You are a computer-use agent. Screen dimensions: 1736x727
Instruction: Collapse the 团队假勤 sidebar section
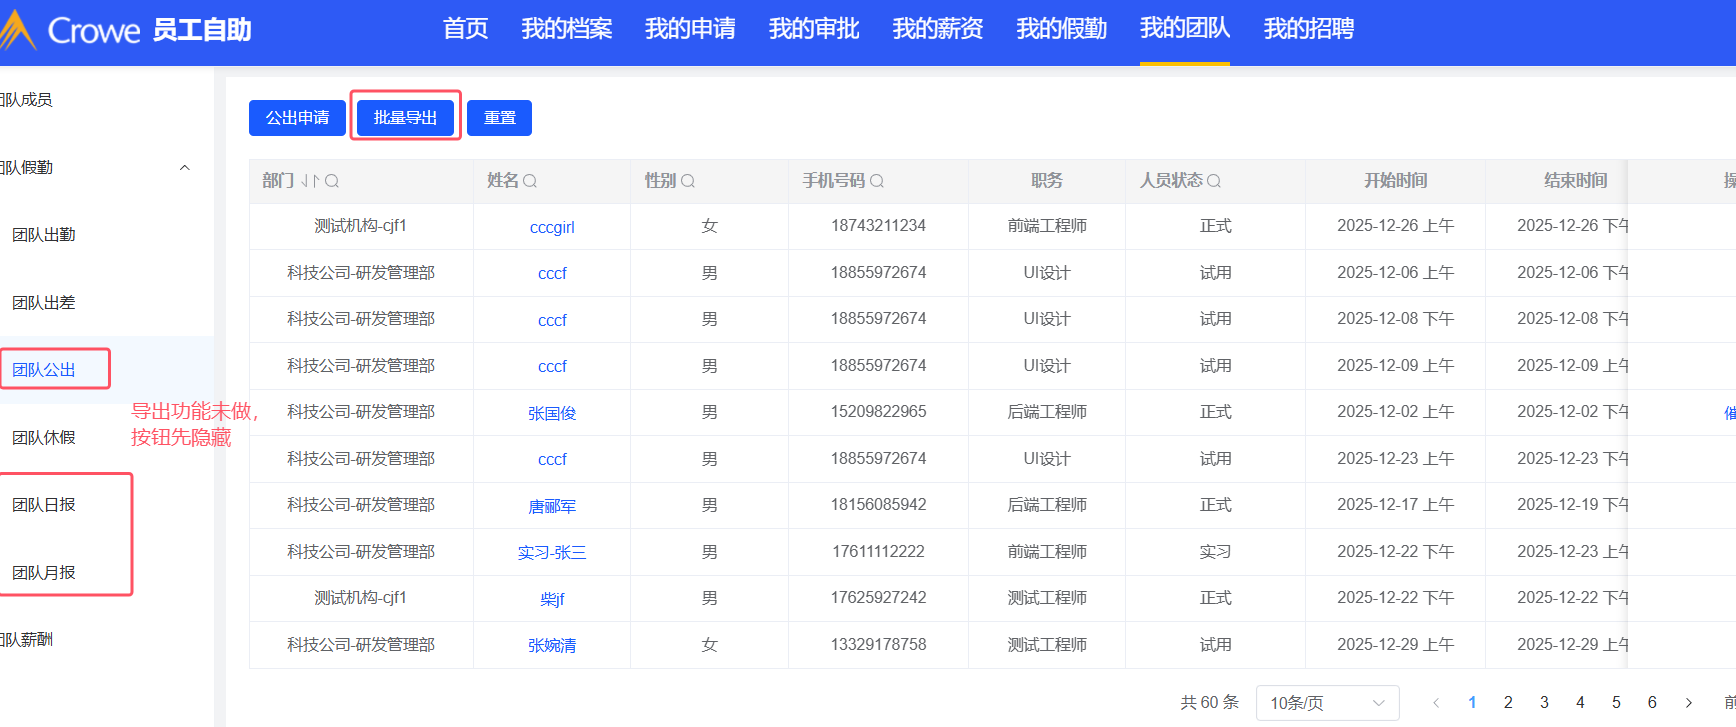click(x=185, y=168)
